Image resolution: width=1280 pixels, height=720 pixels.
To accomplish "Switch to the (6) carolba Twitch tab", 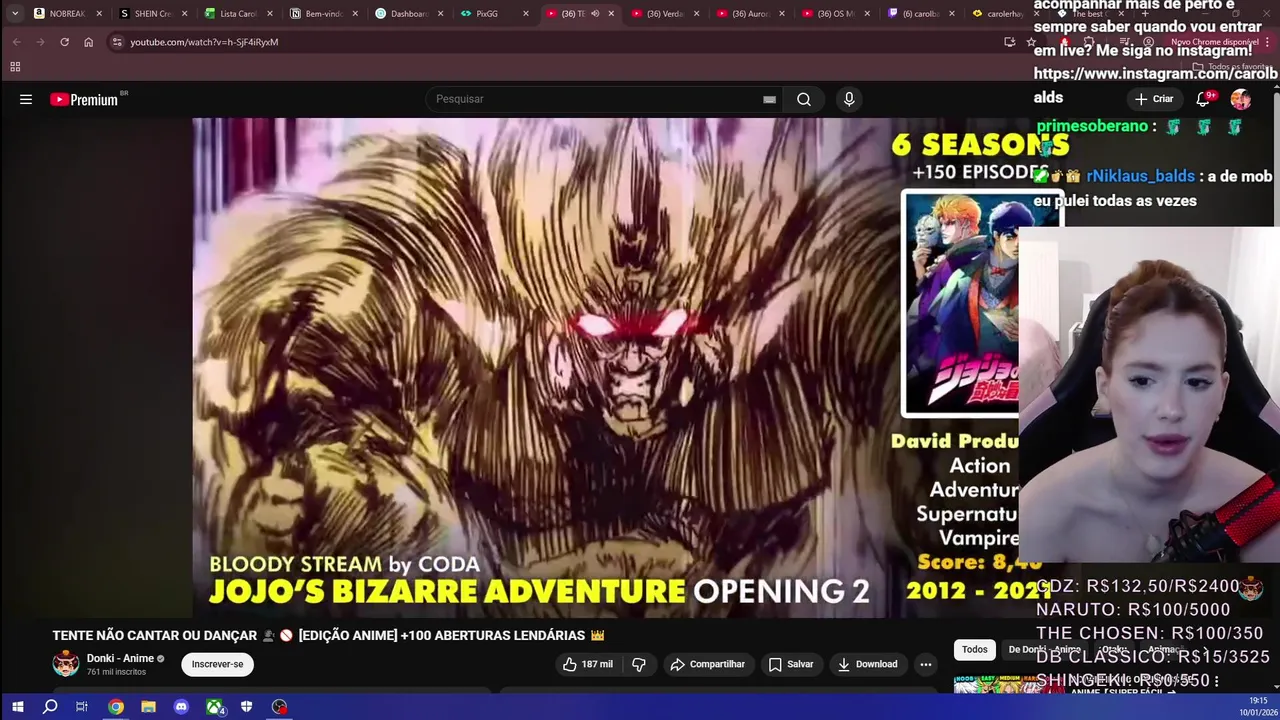I will (x=920, y=14).
